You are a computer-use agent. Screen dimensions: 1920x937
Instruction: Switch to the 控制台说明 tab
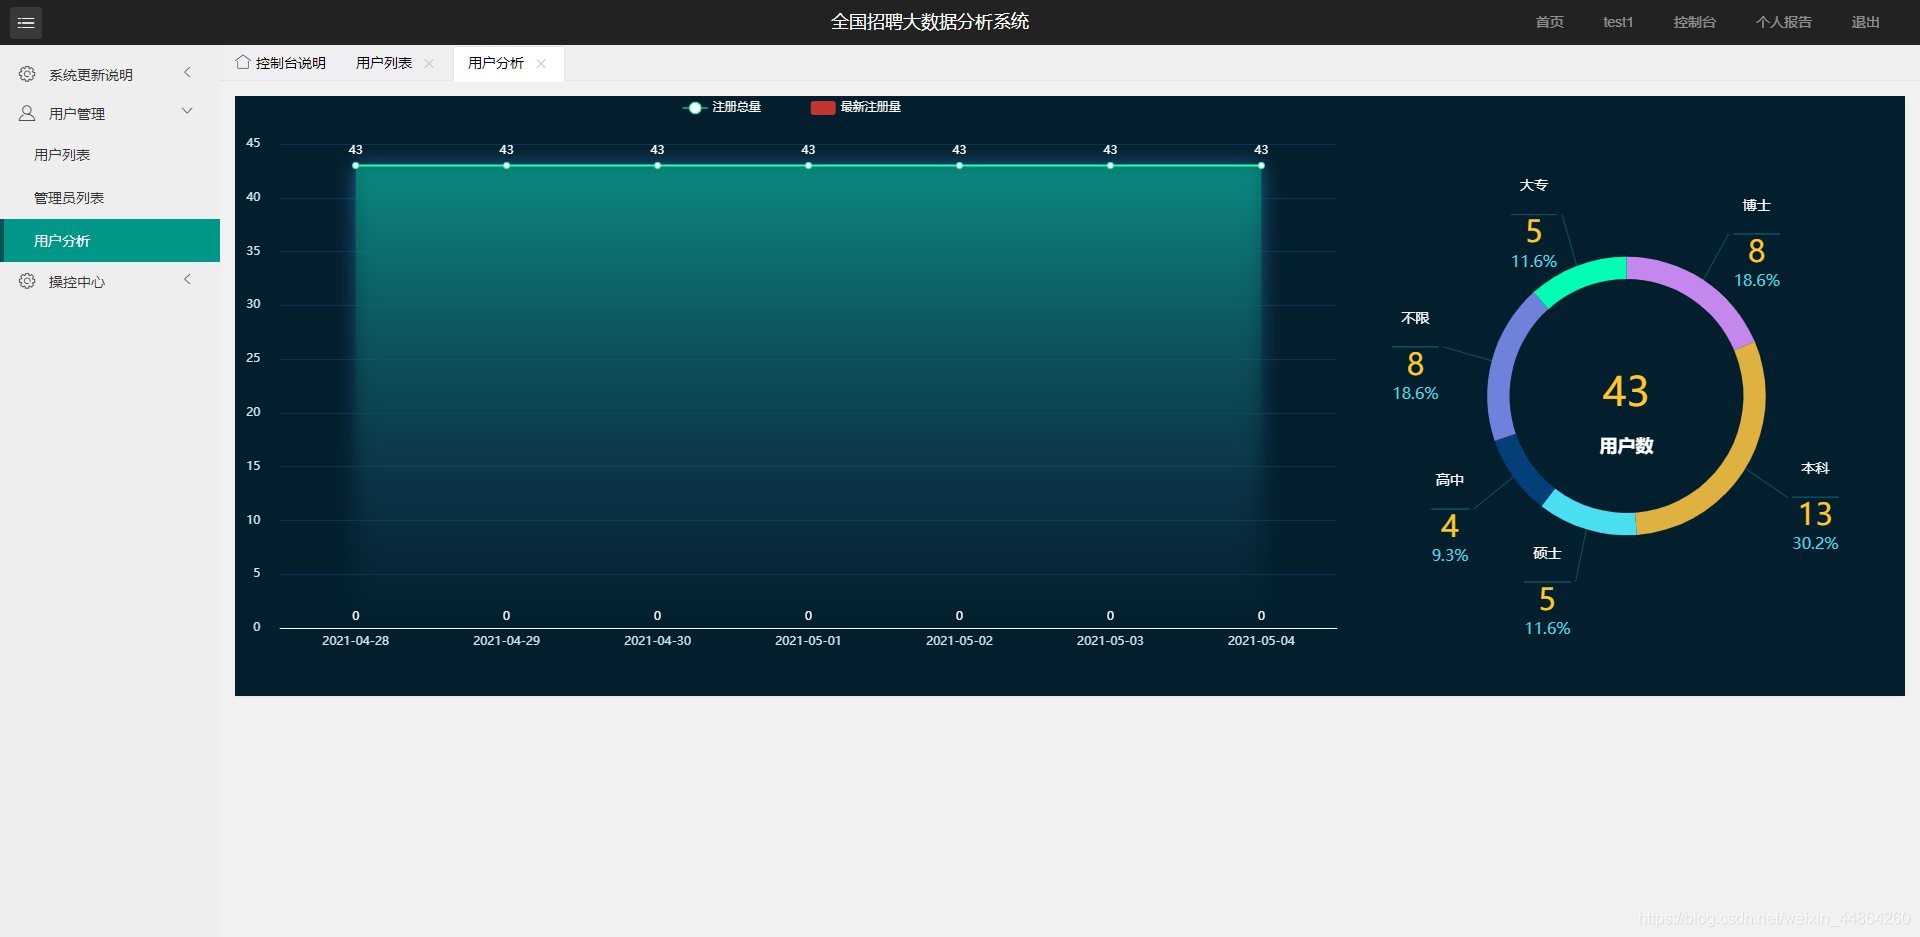click(x=281, y=63)
